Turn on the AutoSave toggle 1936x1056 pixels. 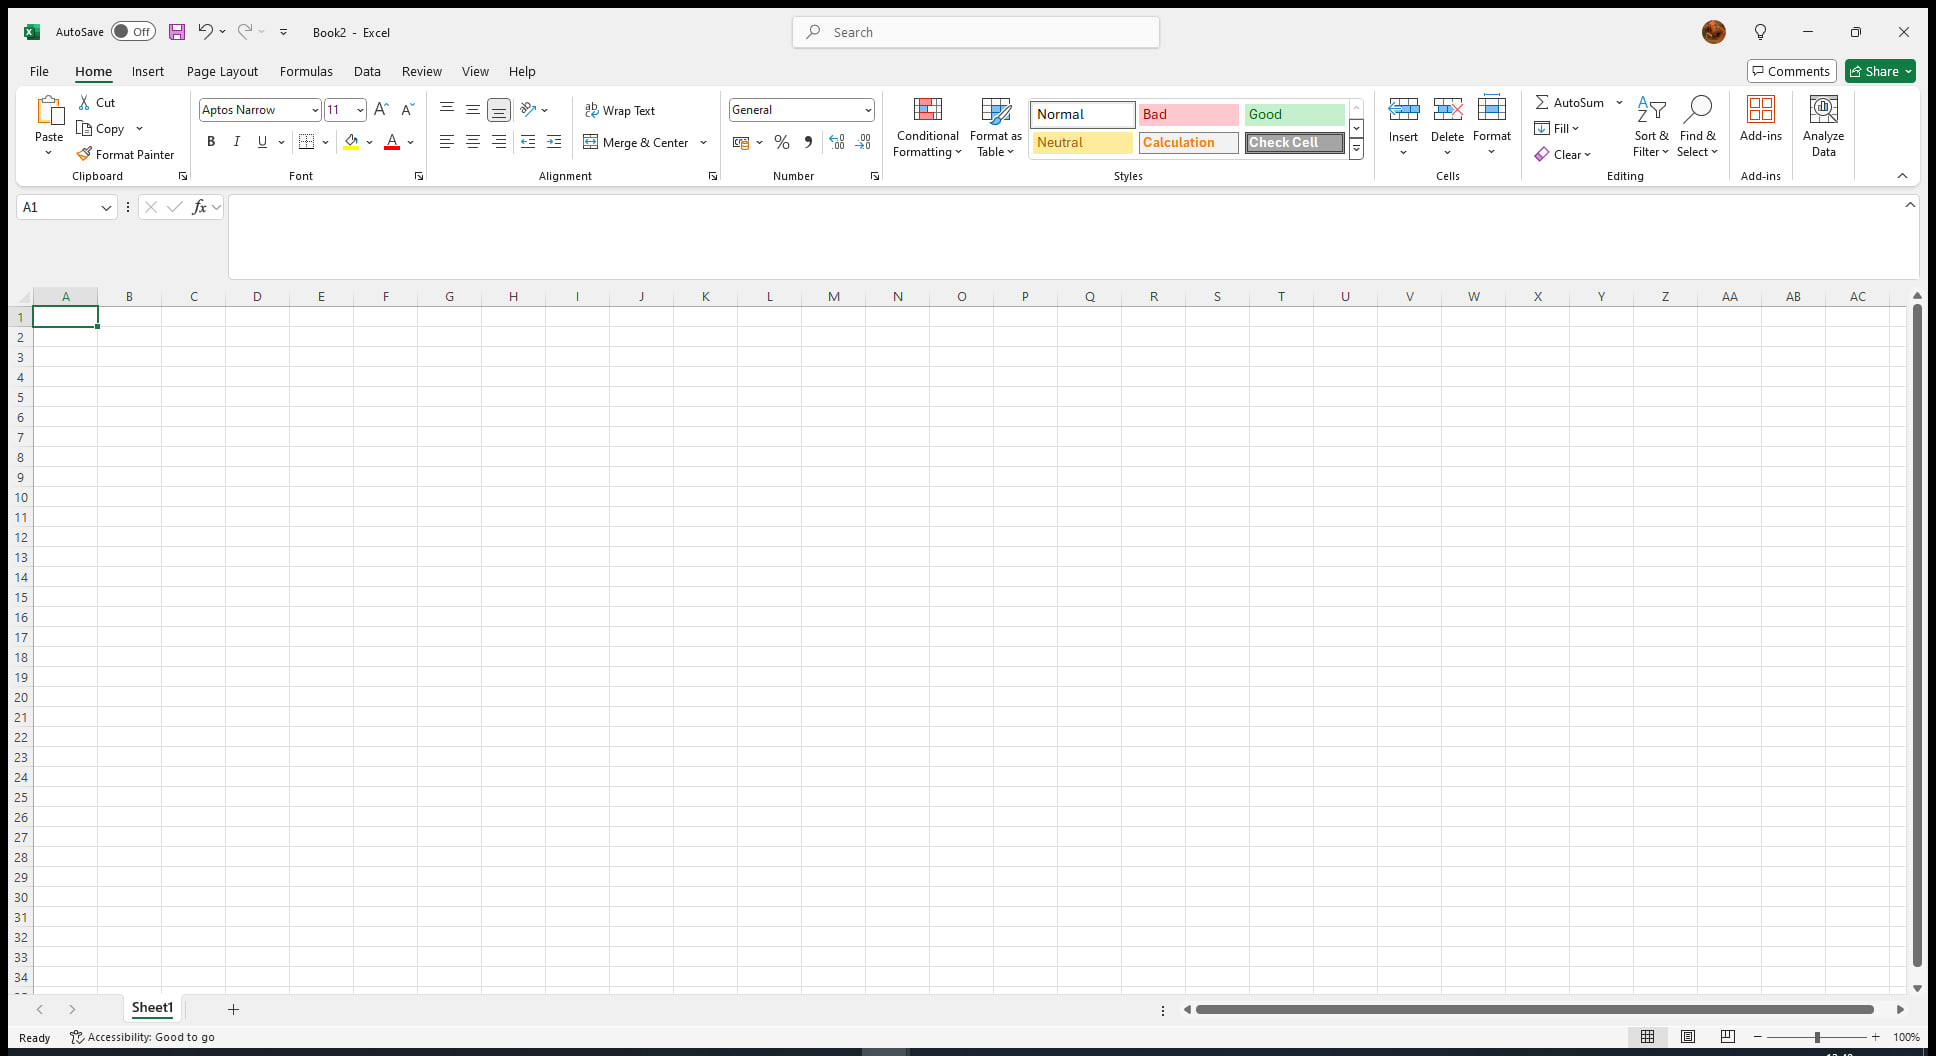133,32
